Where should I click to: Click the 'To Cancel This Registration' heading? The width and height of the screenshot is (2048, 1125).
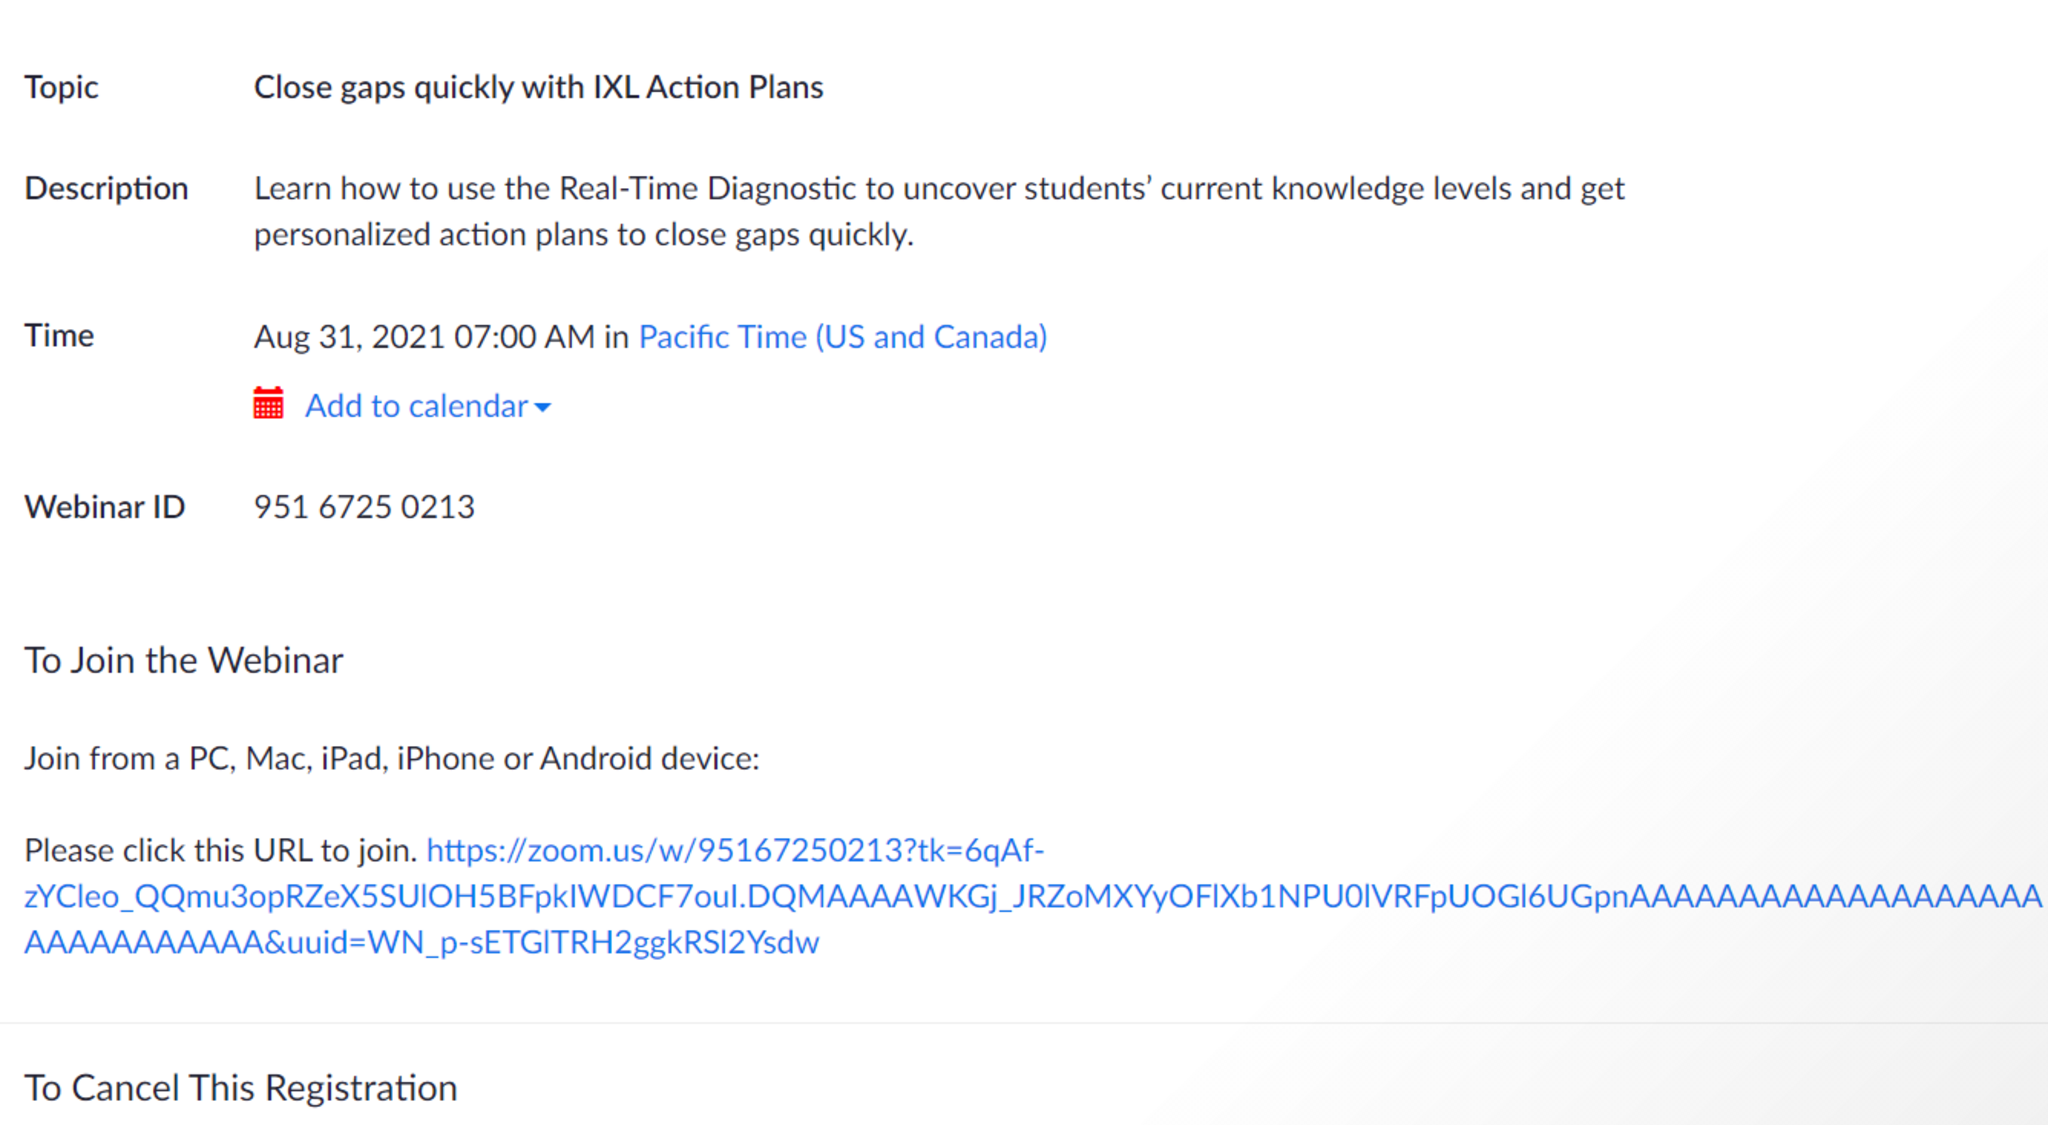pyautogui.click(x=241, y=1088)
